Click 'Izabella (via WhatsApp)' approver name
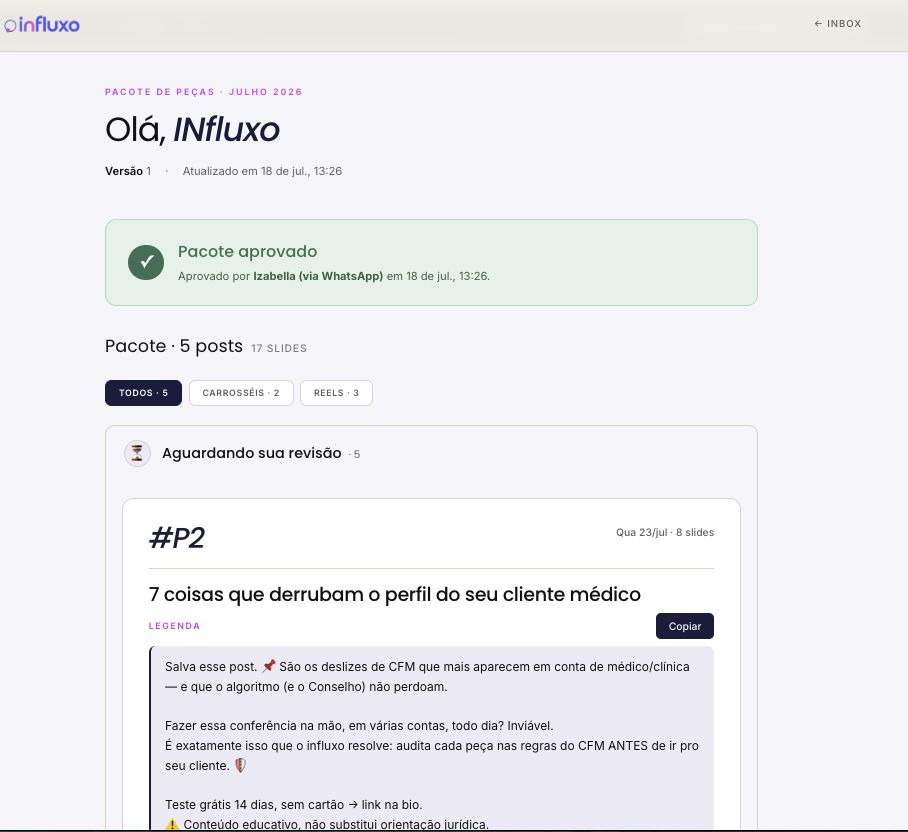Screen dimensions: 908x832 click(x=318, y=276)
